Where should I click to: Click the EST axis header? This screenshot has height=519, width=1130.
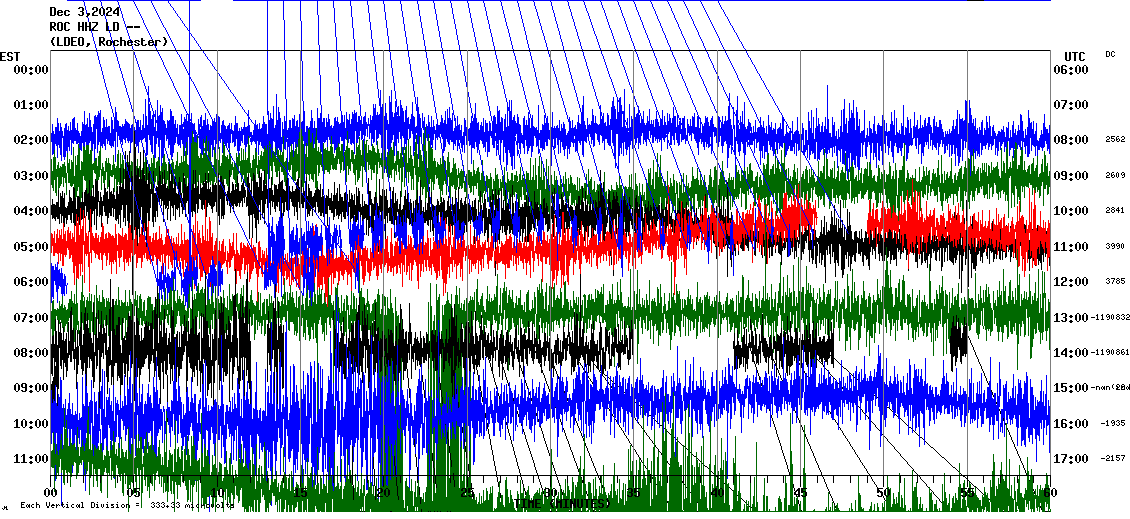click(x=10, y=55)
